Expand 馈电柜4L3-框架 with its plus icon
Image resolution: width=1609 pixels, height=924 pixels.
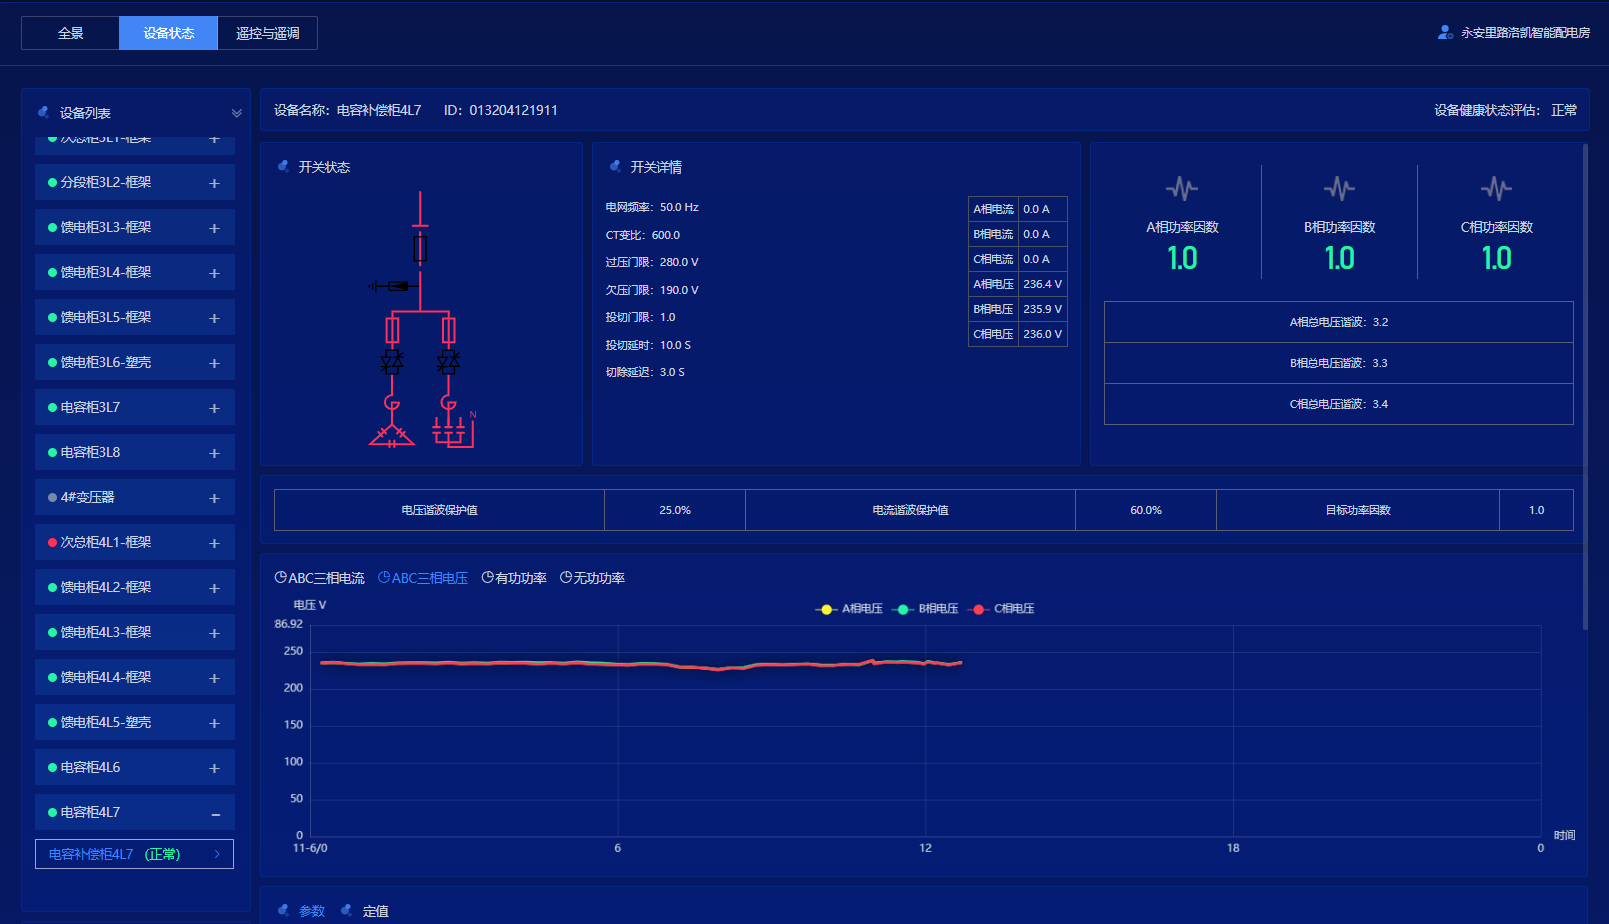(214, 633)
